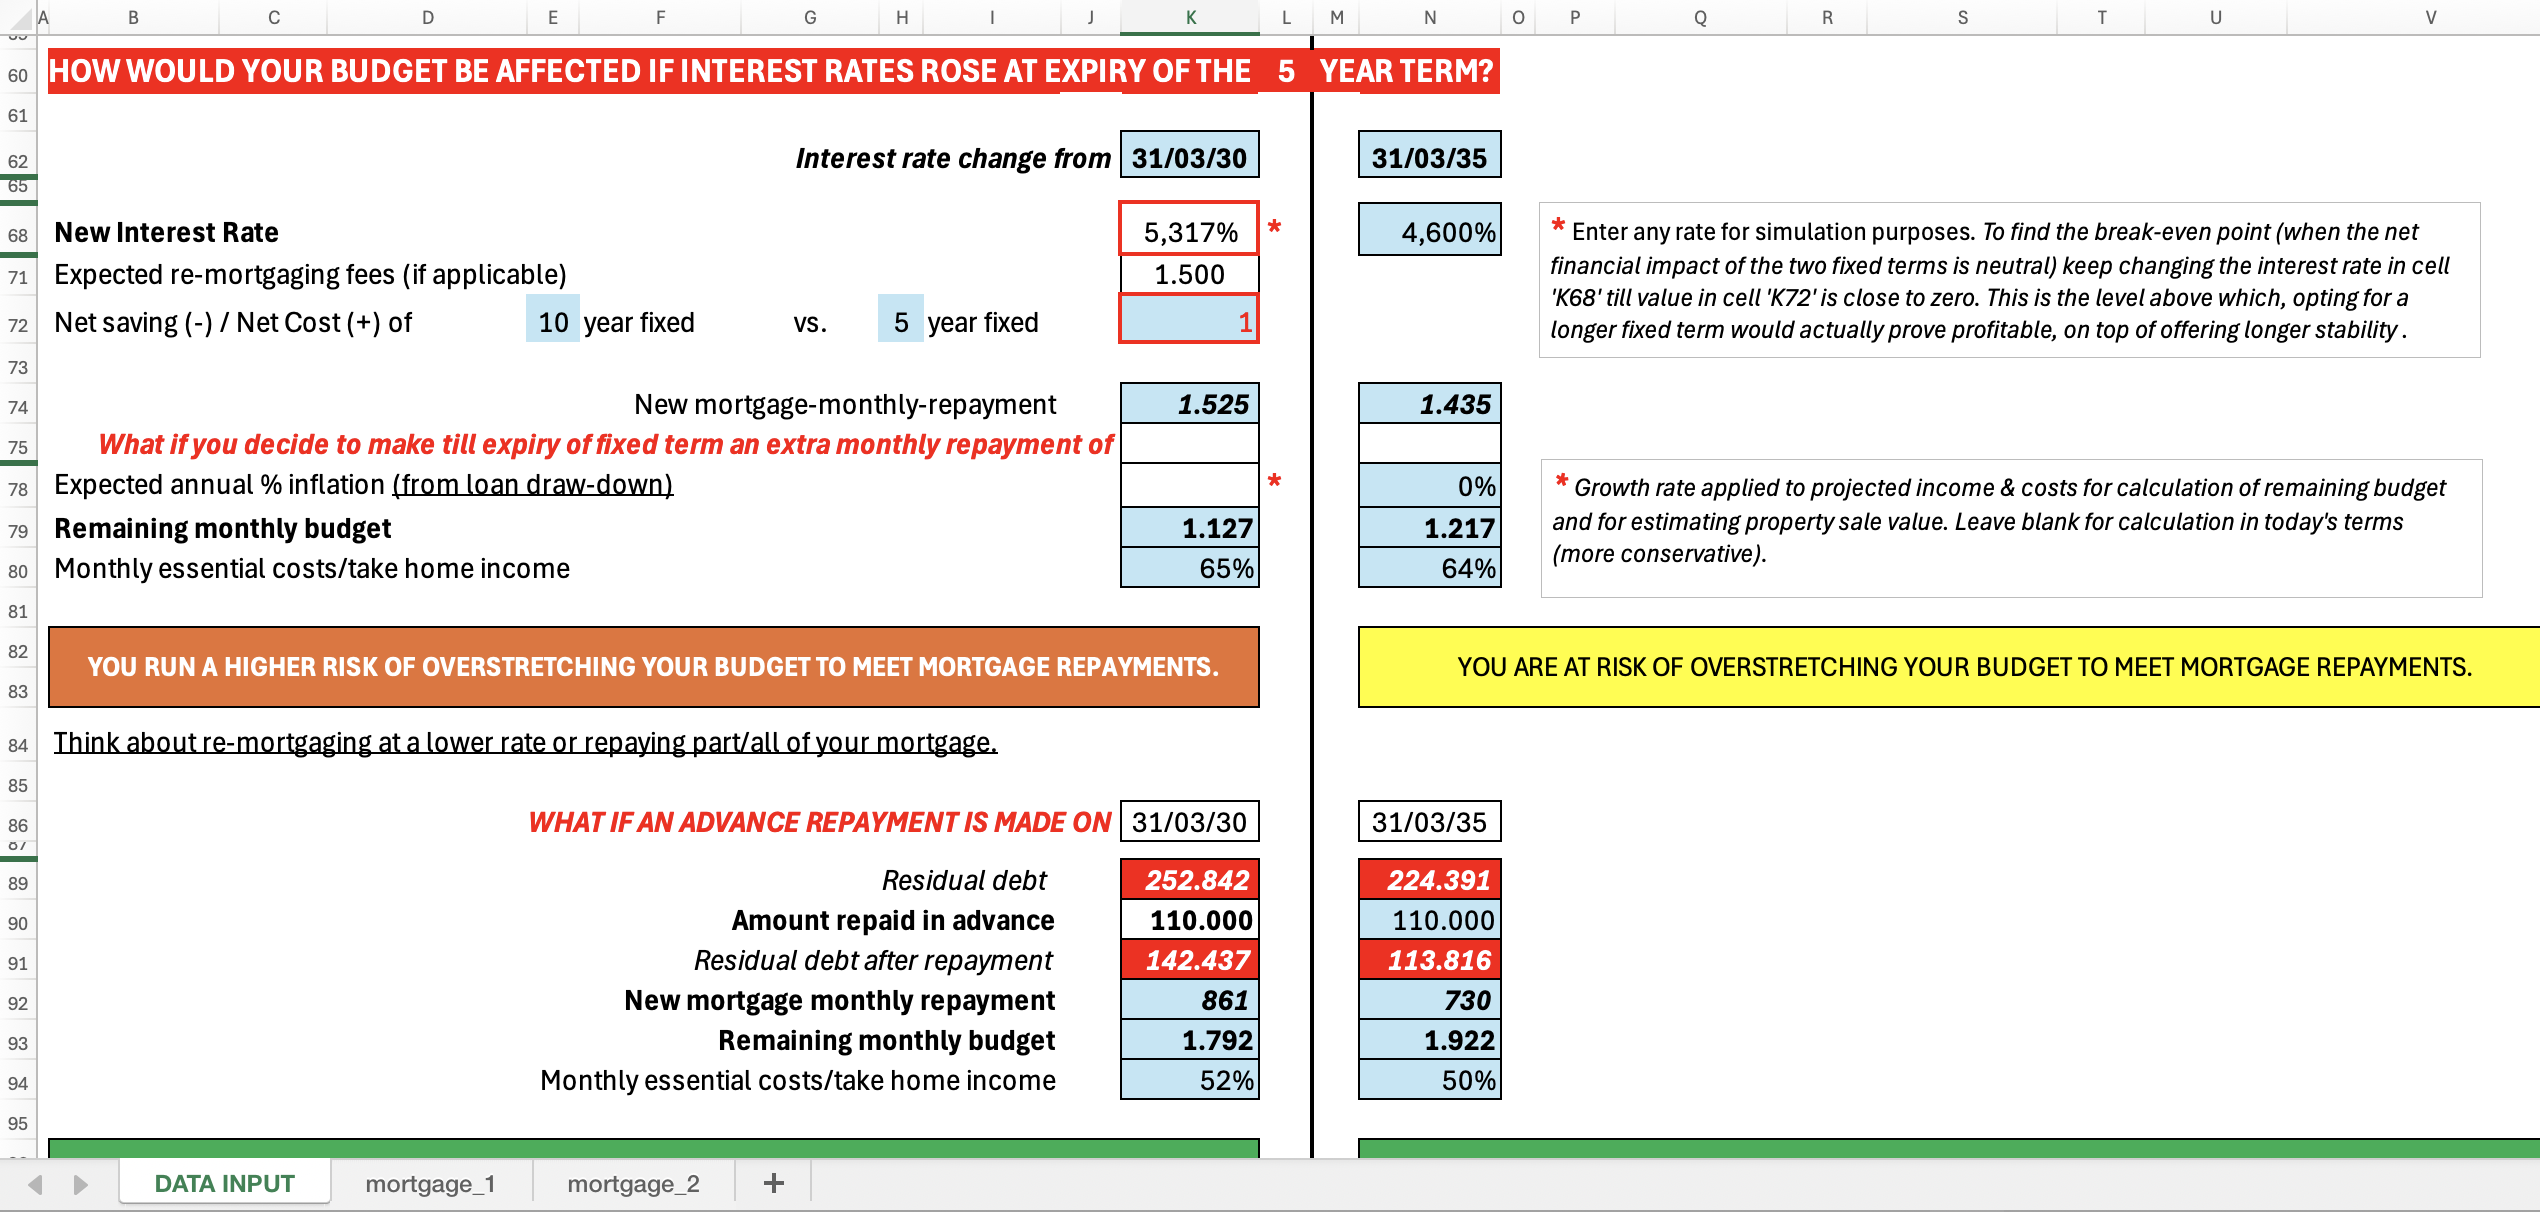Go to next sheet arrow
The width and height of the screenshot is (2540, 1212).
(80, 1185)
